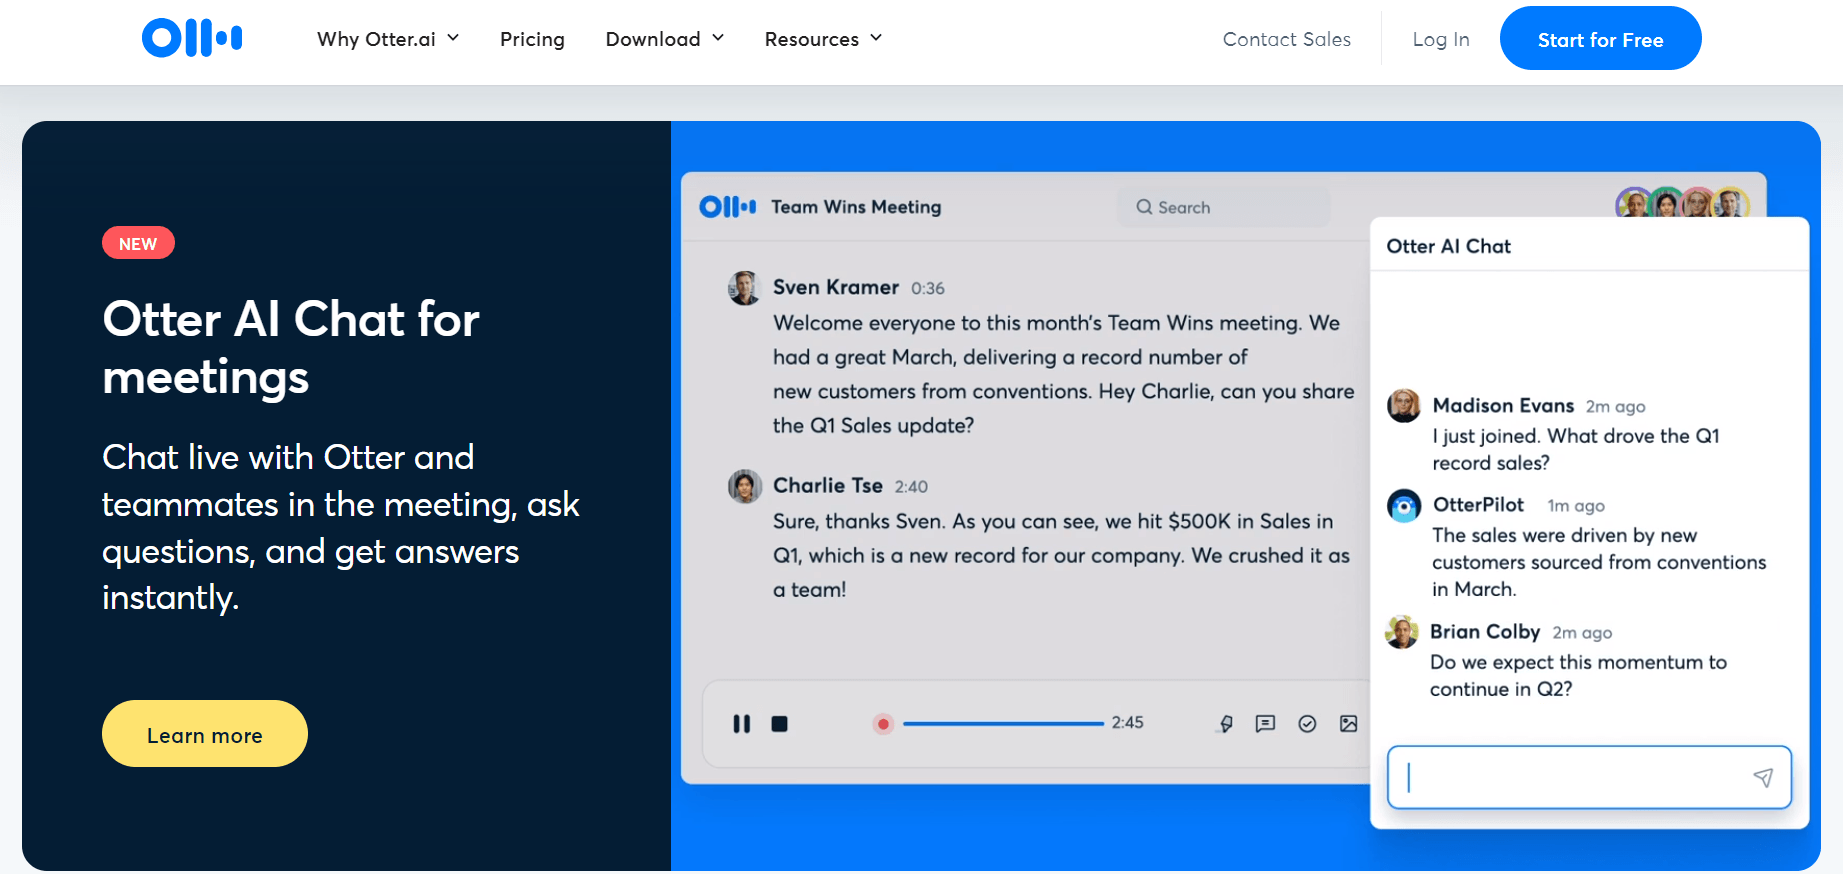Click the highlight pen icon in the recording bar

(1225, 723)
